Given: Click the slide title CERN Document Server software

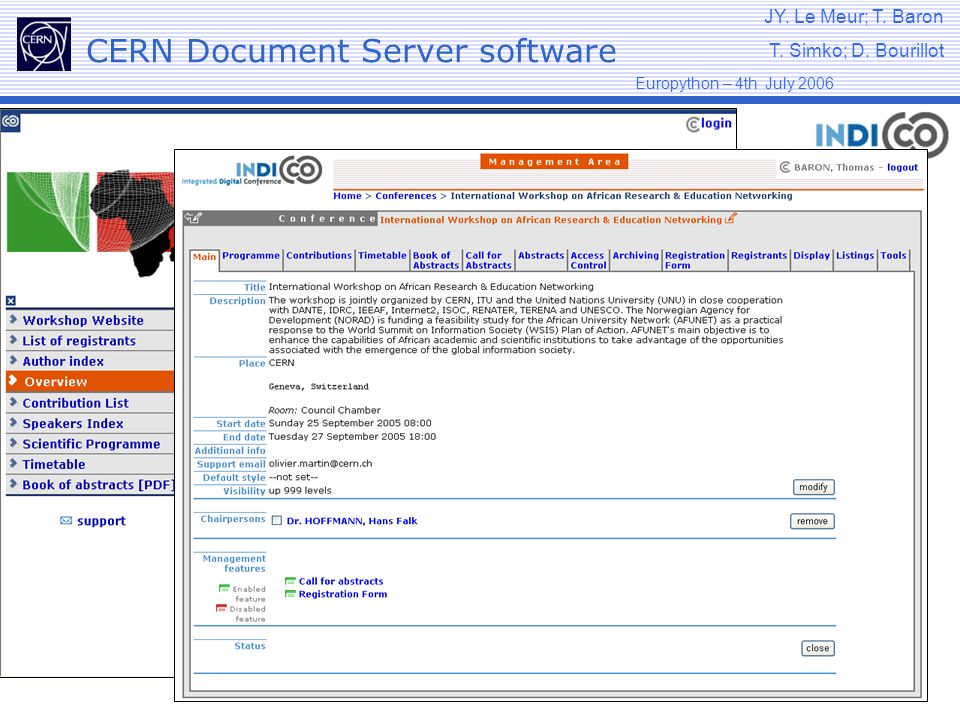Looking at the screenshot, I should 351,51.
